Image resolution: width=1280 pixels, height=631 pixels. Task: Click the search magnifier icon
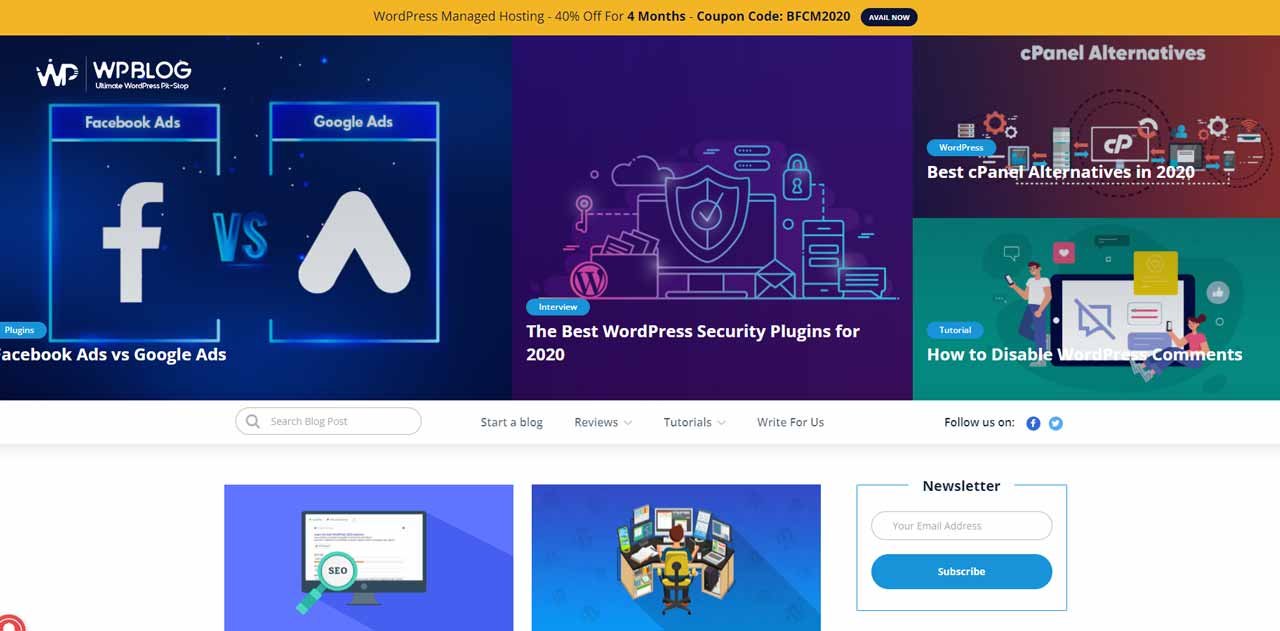click(252, 421)
